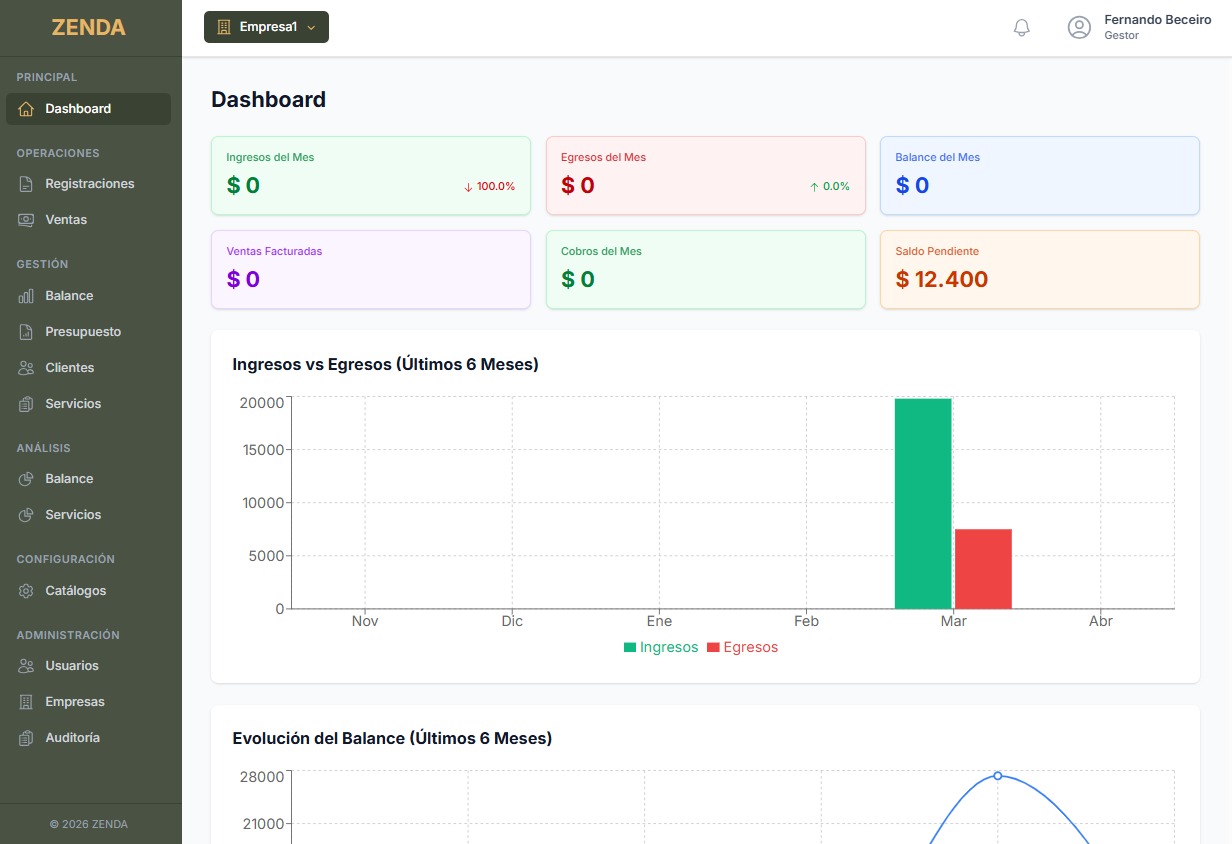
Task: Click the ZENDA logo header
Action: pyautogui.click(x=89, y=27)
